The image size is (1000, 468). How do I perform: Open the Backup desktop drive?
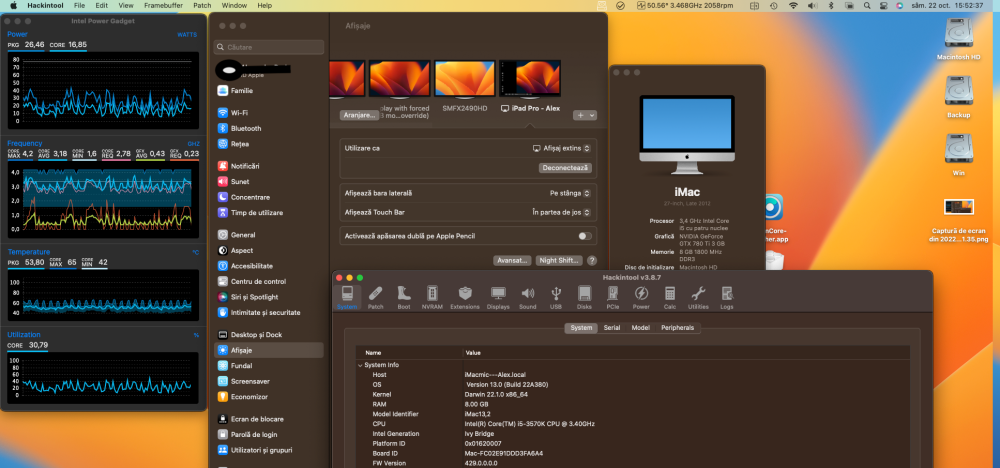click(958, 97)
